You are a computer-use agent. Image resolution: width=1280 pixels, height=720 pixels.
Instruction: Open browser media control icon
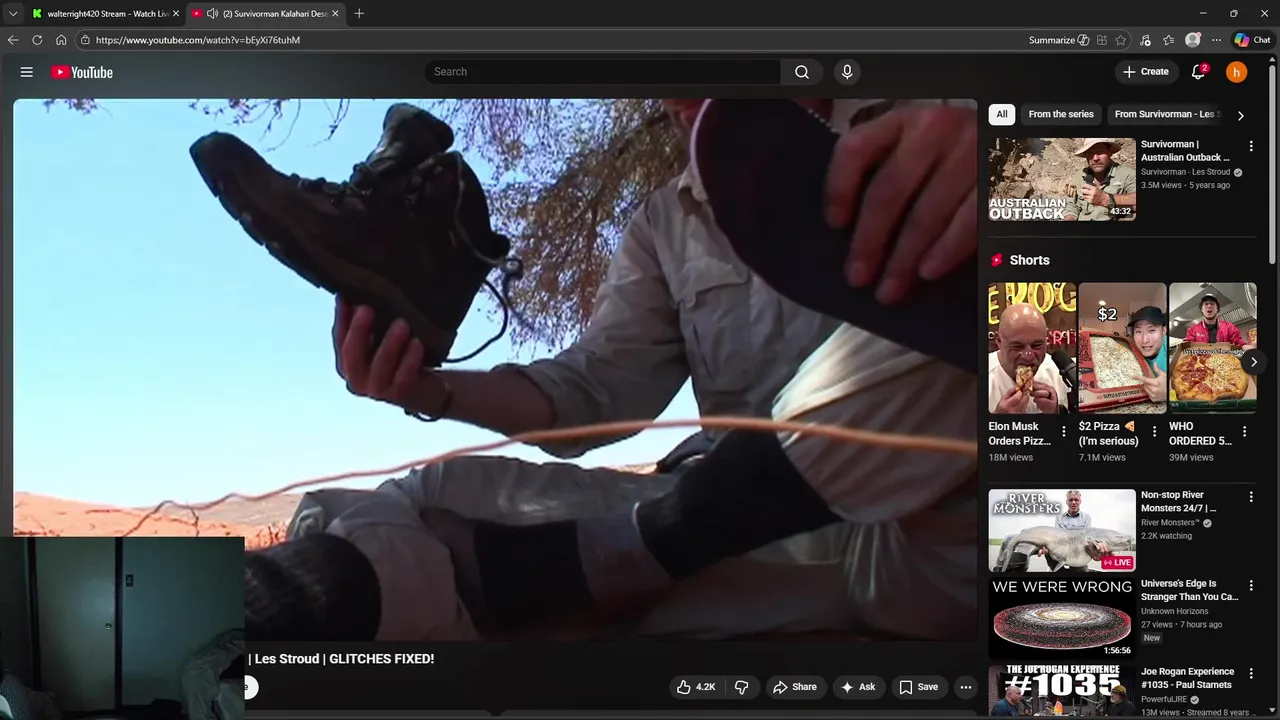(1145, 40)
